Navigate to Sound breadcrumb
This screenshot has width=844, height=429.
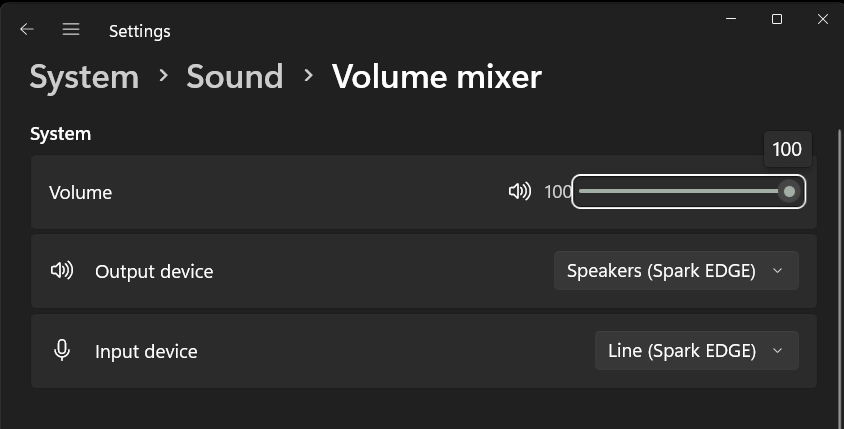click(235, 76)
